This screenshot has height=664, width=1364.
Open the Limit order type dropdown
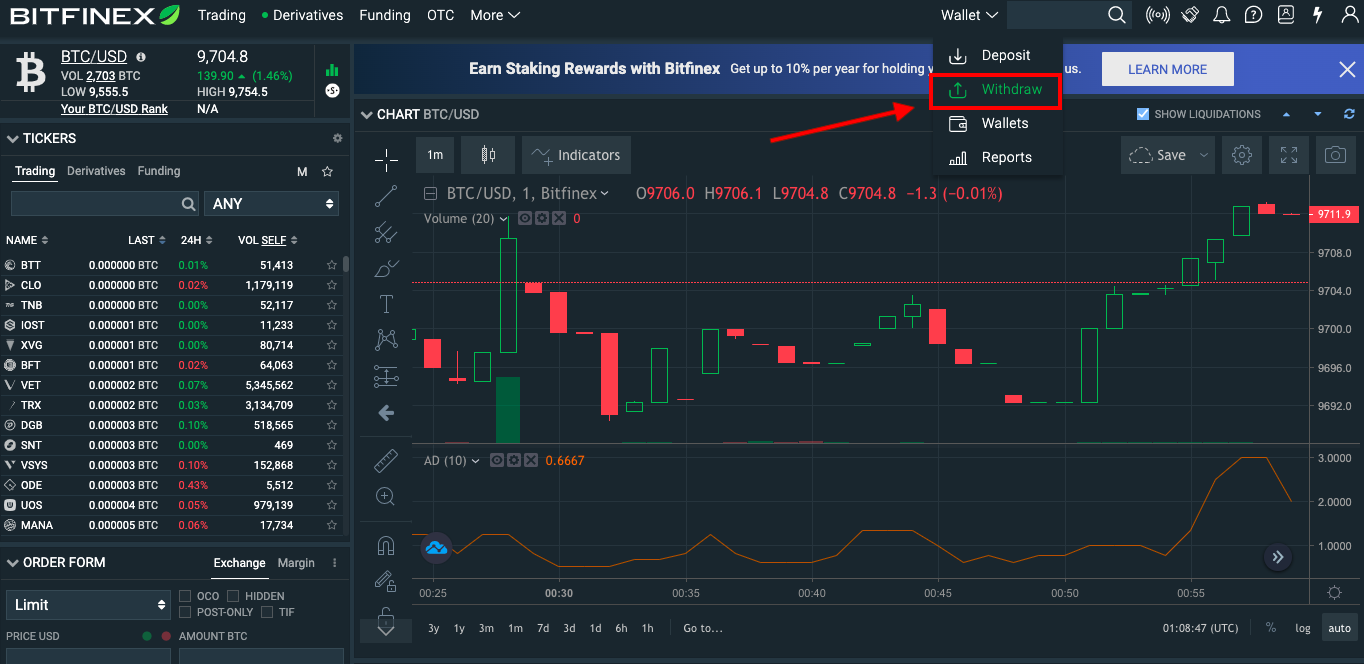click(88, 605)
